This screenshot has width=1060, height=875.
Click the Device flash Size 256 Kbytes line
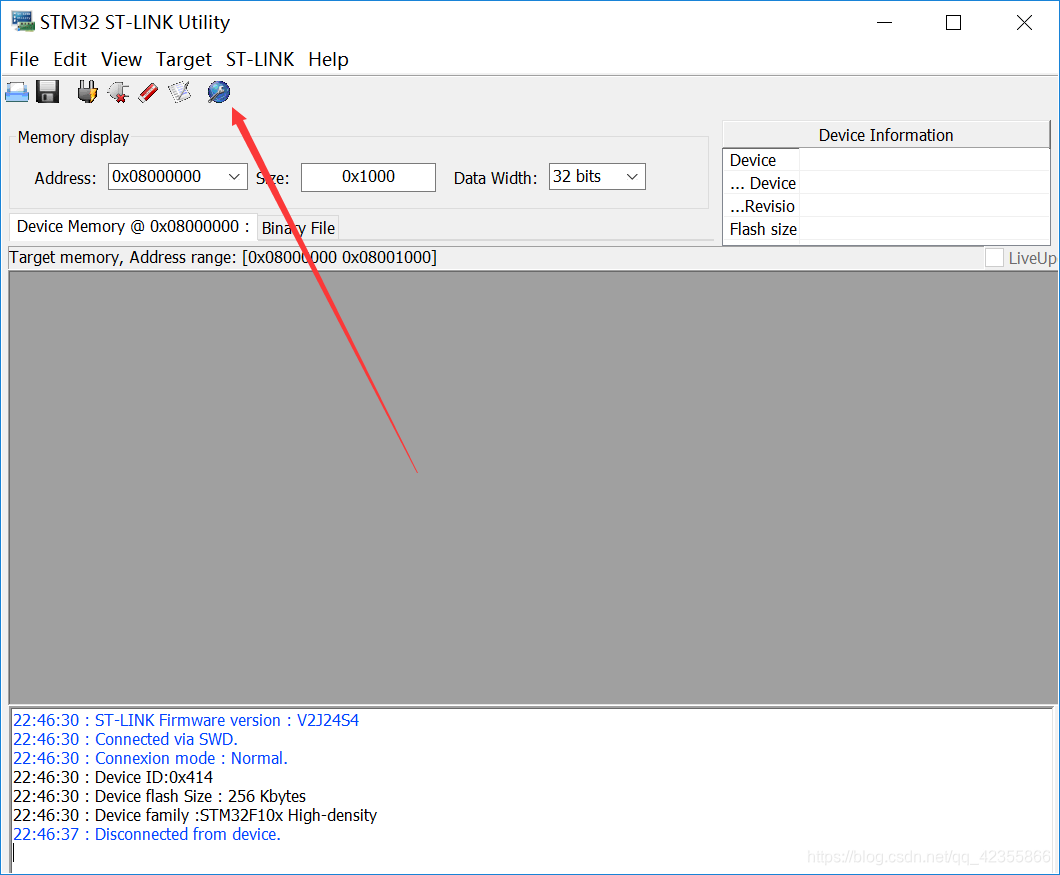tap(160, 796)
